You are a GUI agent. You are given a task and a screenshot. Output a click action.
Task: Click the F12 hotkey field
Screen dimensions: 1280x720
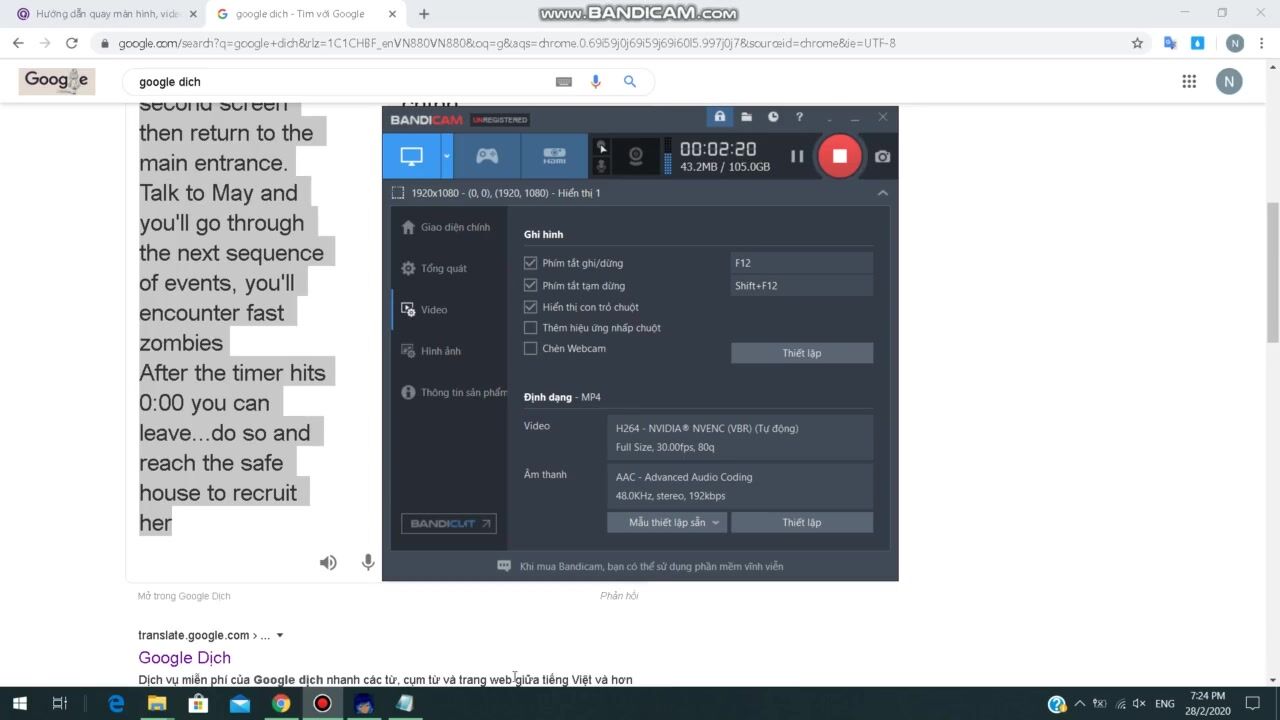click(x=801, y=263)
